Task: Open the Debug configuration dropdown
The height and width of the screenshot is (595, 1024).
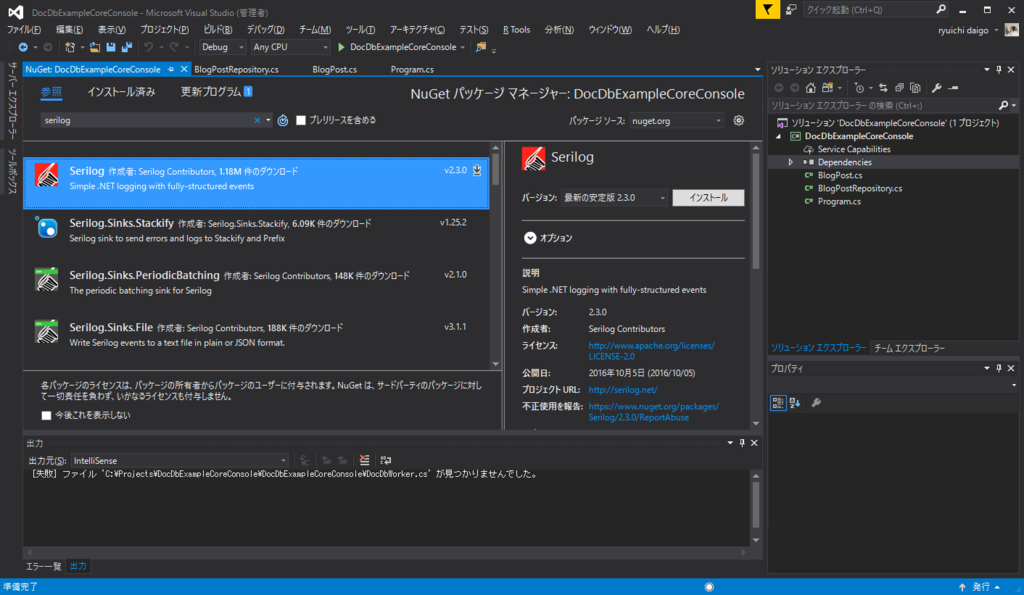Action: click(x=222, y=47)
